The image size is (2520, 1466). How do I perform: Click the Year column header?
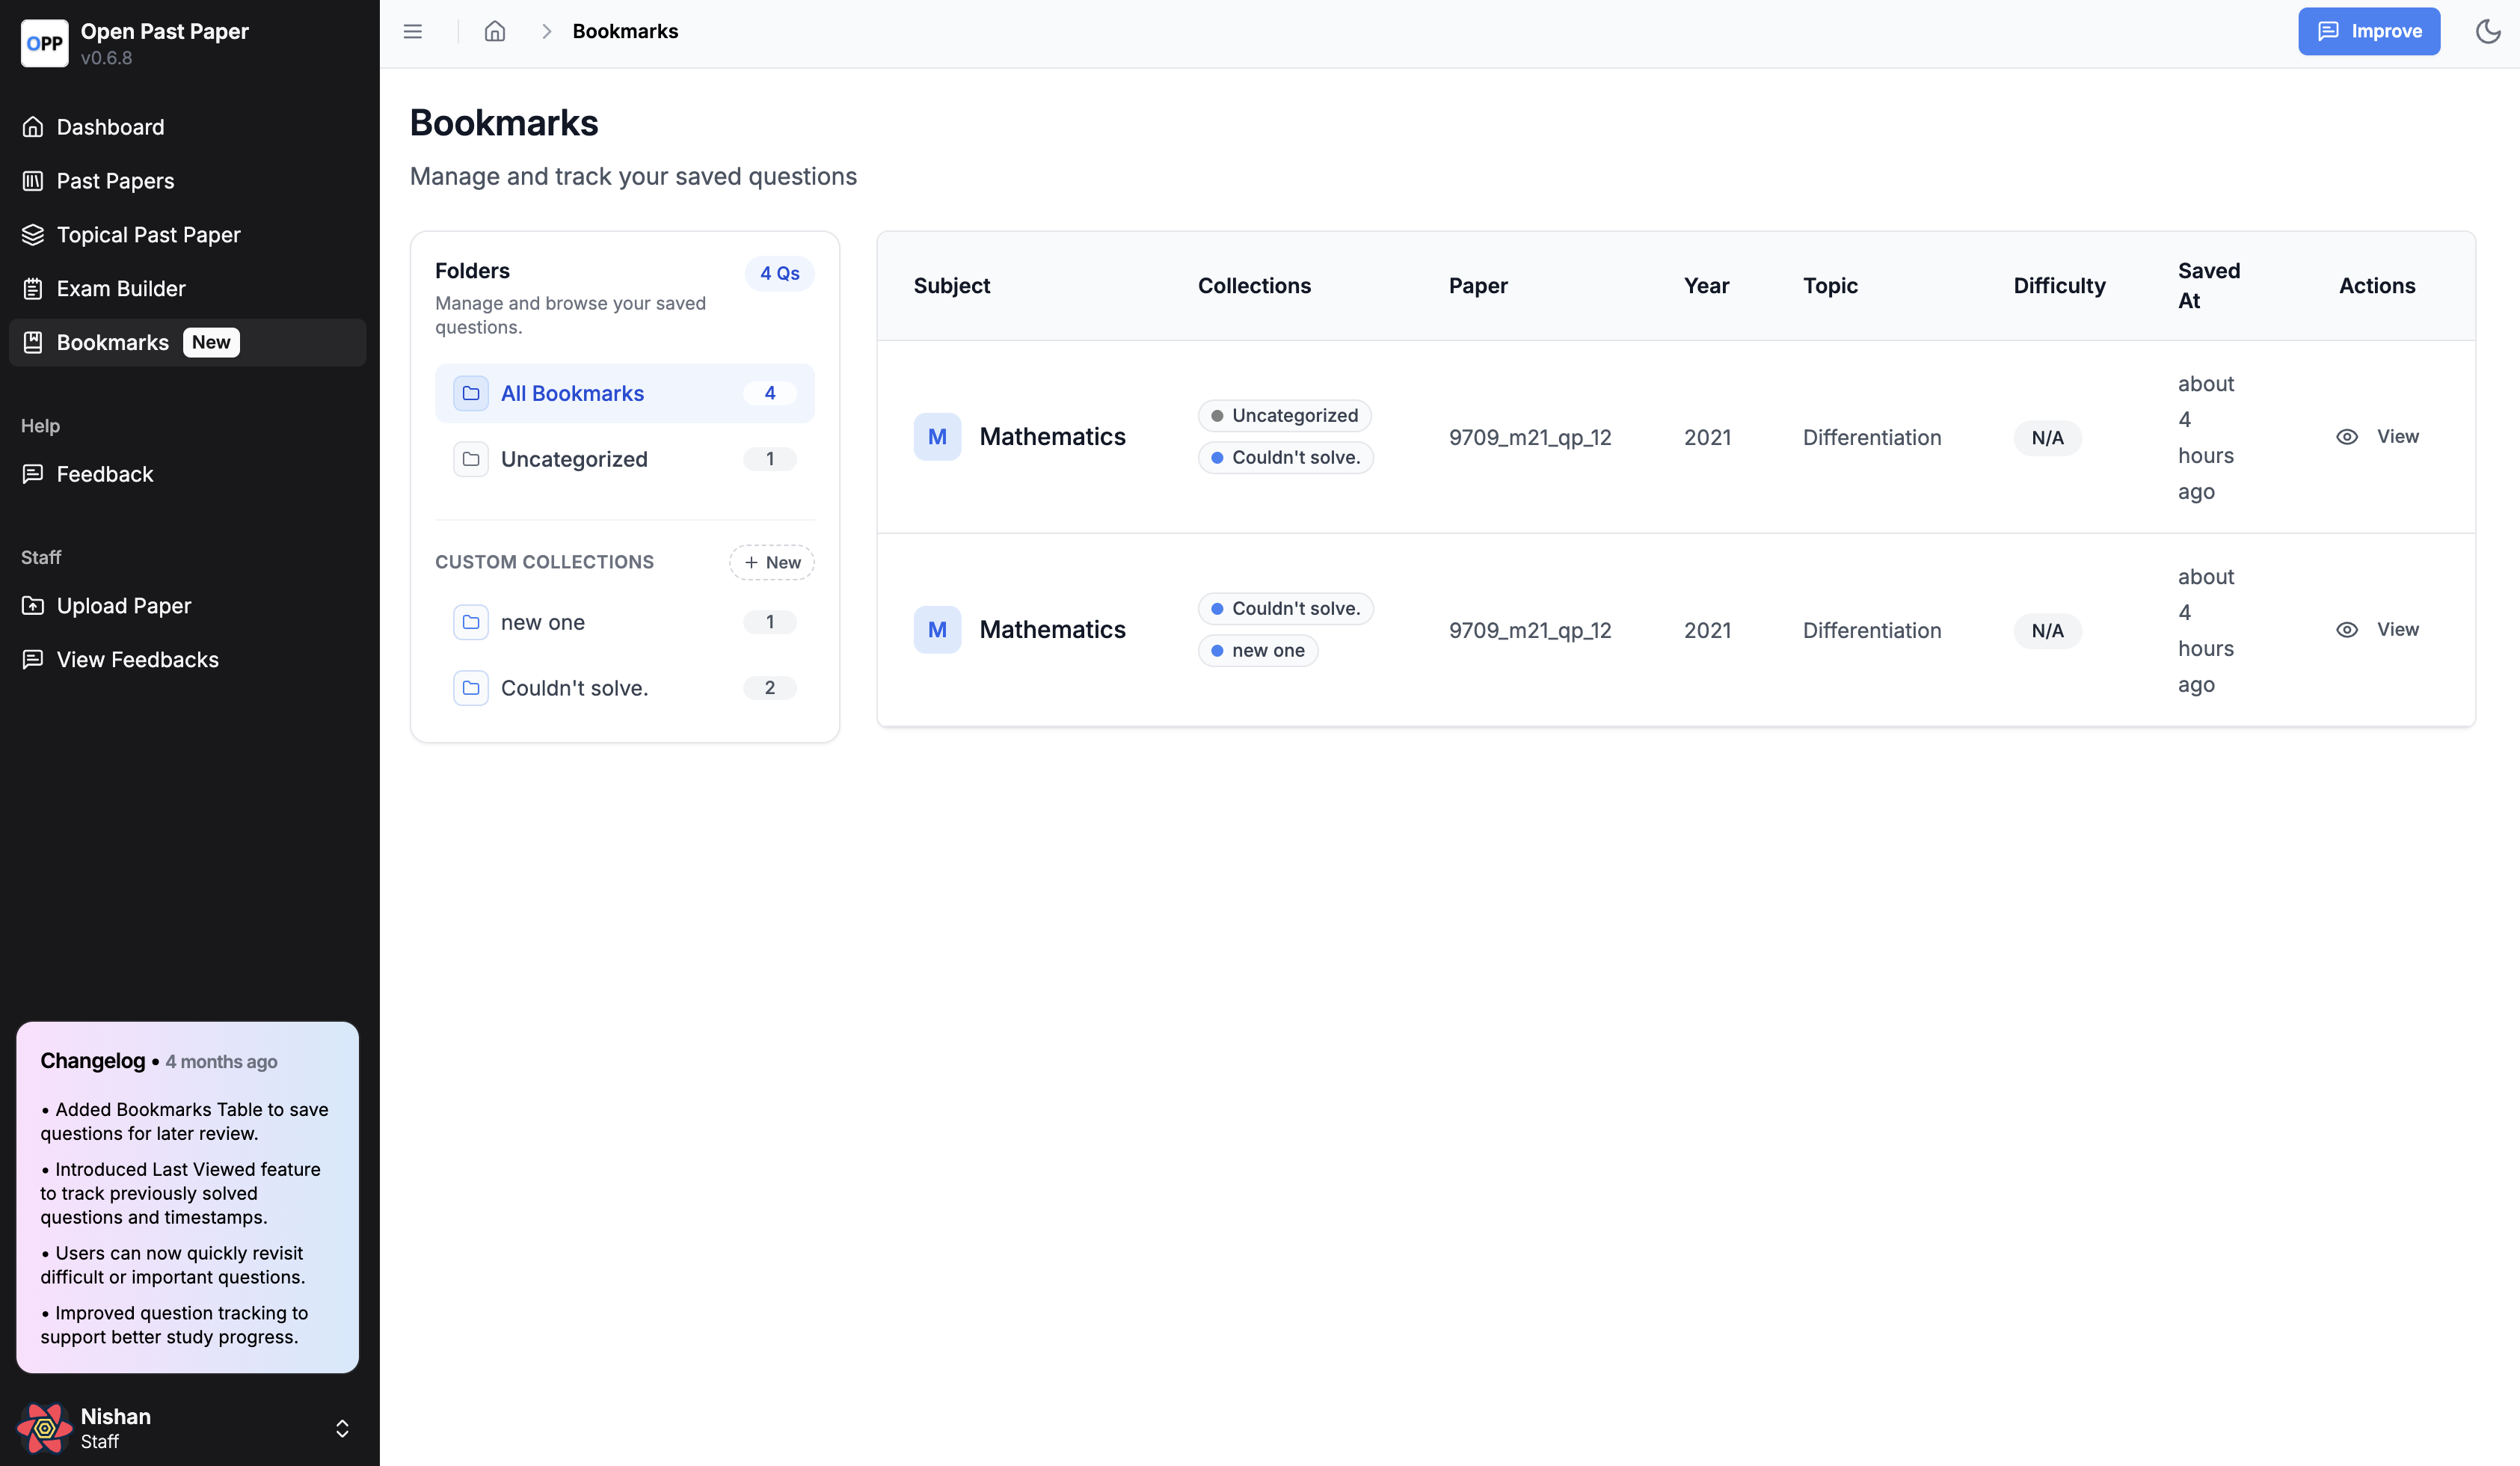[1706, 286]
